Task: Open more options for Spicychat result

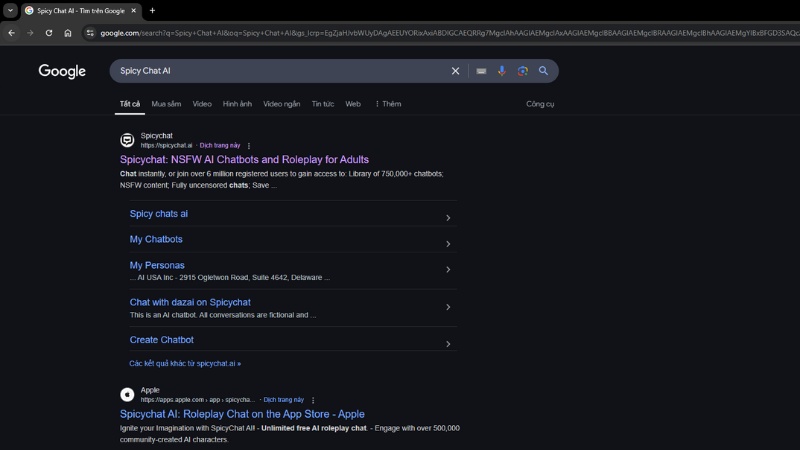Action: [x=249, y=146]
